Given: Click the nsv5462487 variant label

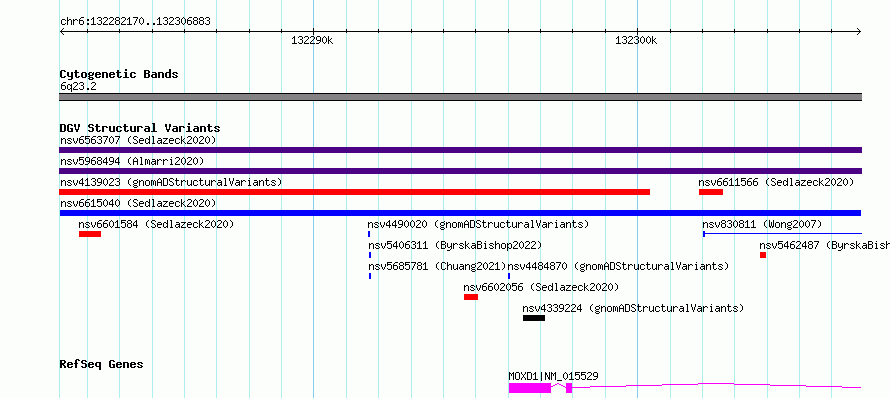Looking at the screenshot, I should tap(824, 245).
